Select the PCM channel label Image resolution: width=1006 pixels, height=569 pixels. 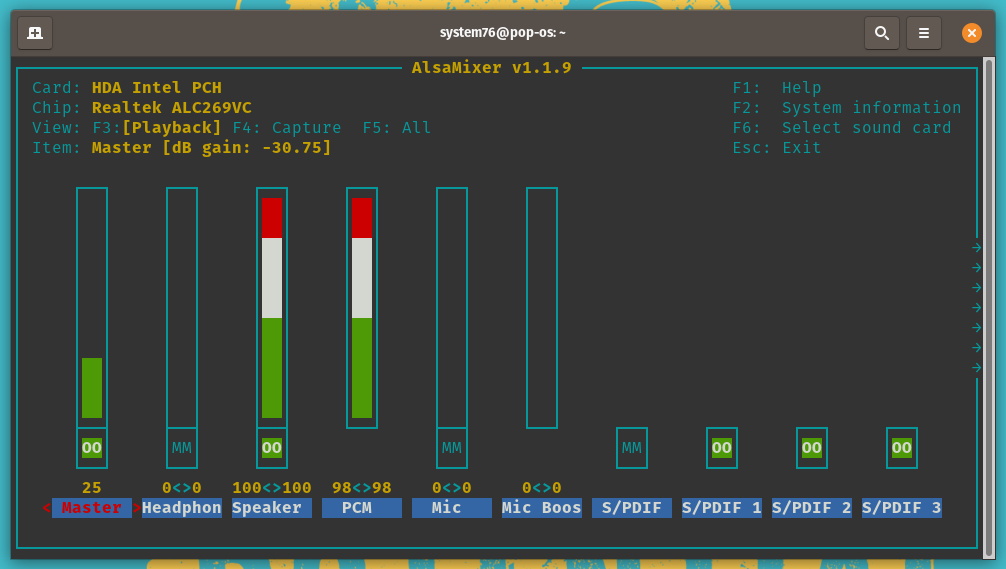(x=362, y=507)
